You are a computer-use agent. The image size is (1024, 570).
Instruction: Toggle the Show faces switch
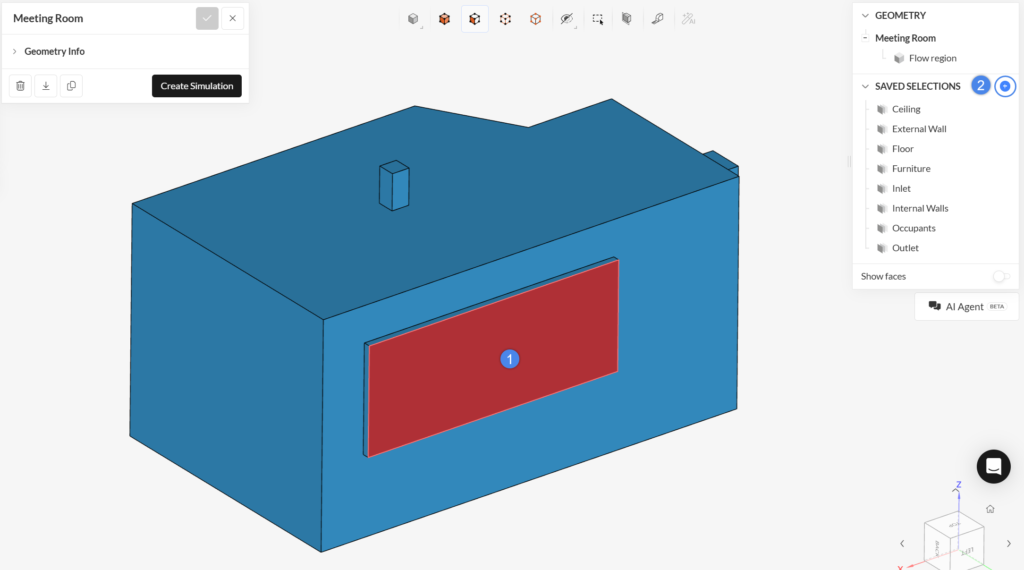click(1000, 276)
